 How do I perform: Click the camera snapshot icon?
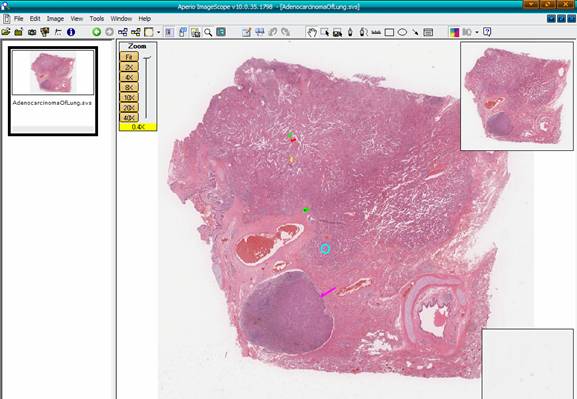[x=32, y=32]
